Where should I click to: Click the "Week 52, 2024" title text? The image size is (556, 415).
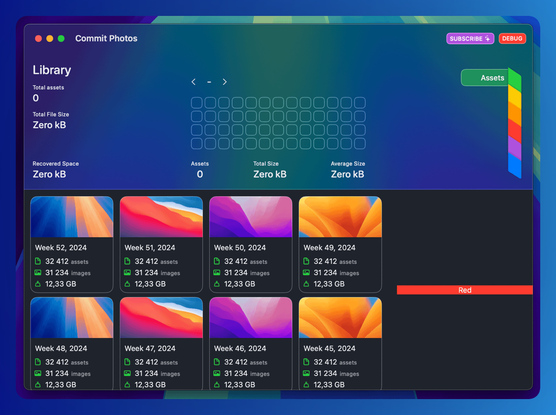pyautogui.click(x=61, y=248)
